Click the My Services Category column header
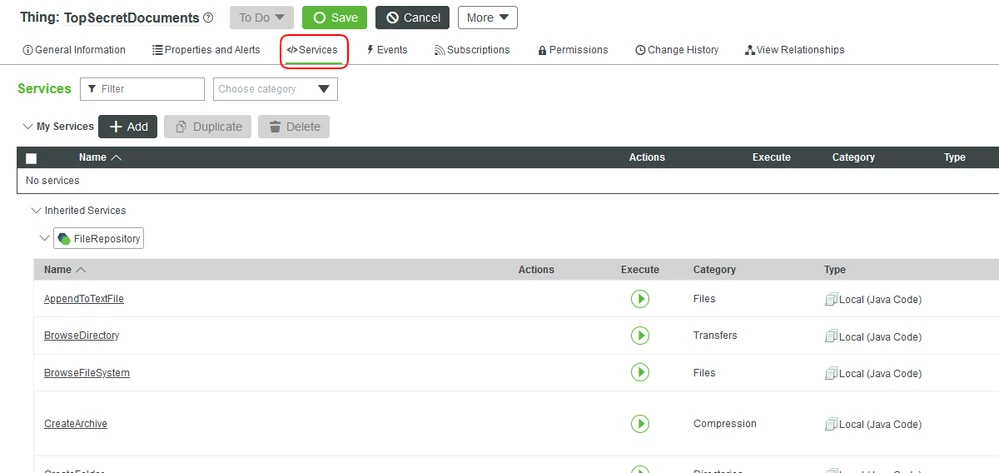This screenshot has width=999, height=473. (x=853, y=157)
